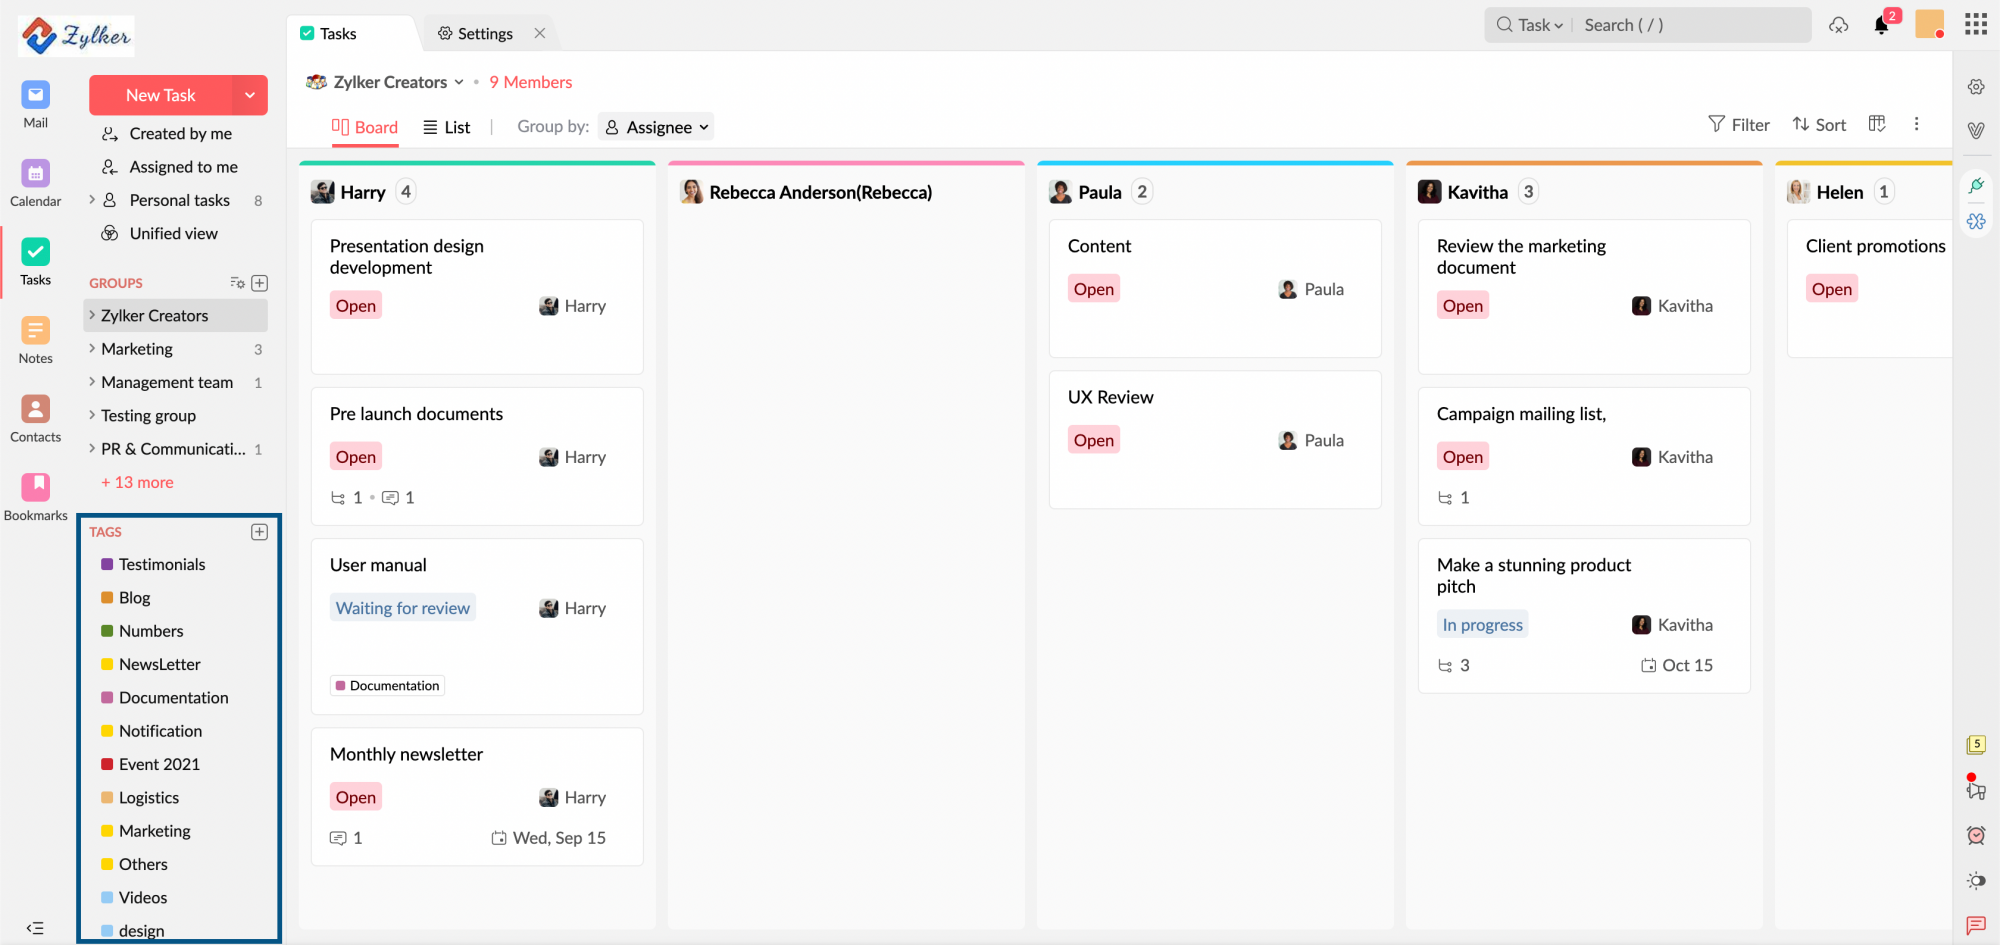The width and height of the screenshot is (2000, 945).
Task: Toggle night mode icon in right rail
Action: 1976,881
